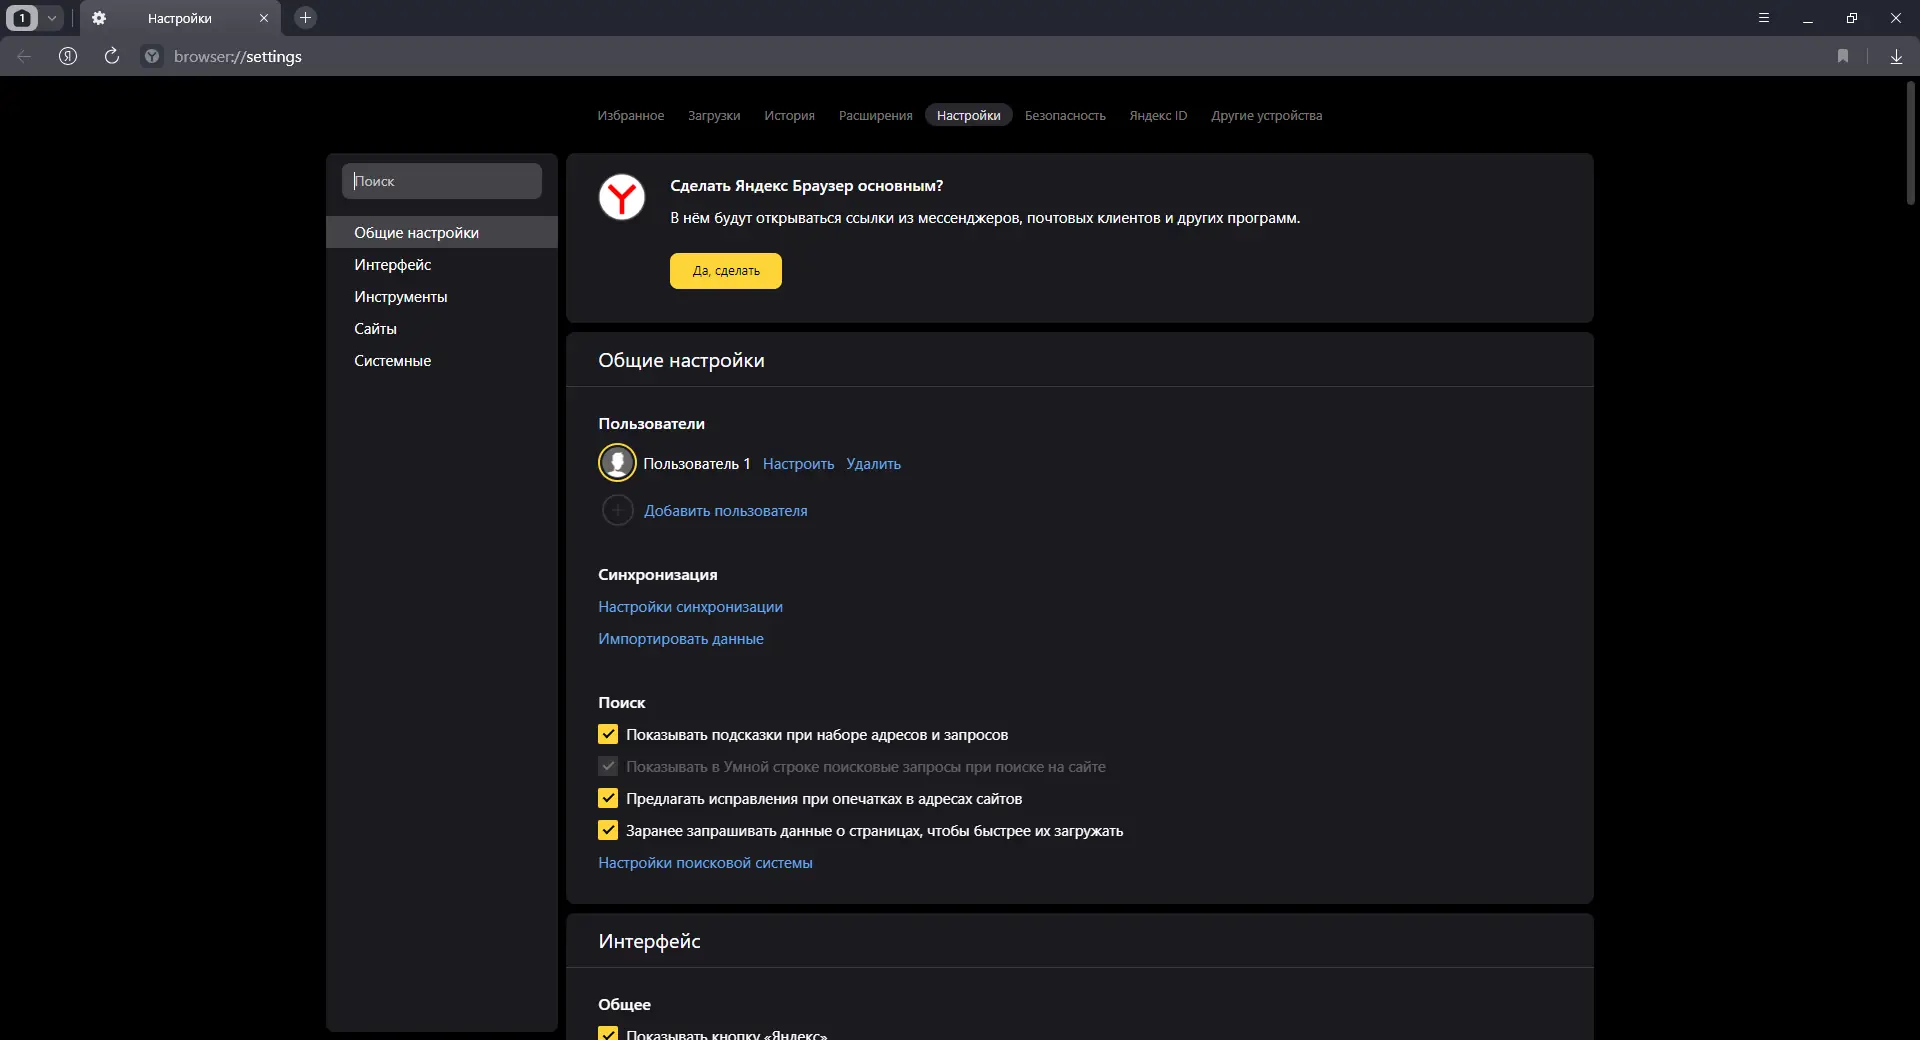Switch to the Загрузки tab

pos(714,115)
